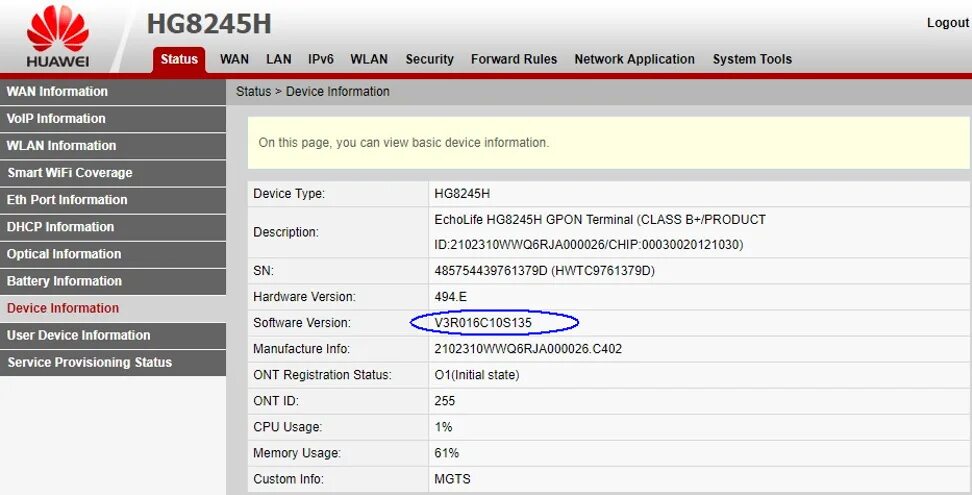Click the 'On this page, you can view' notice text
The height and width of the screenshot is (495, 972).
point(404,142)
